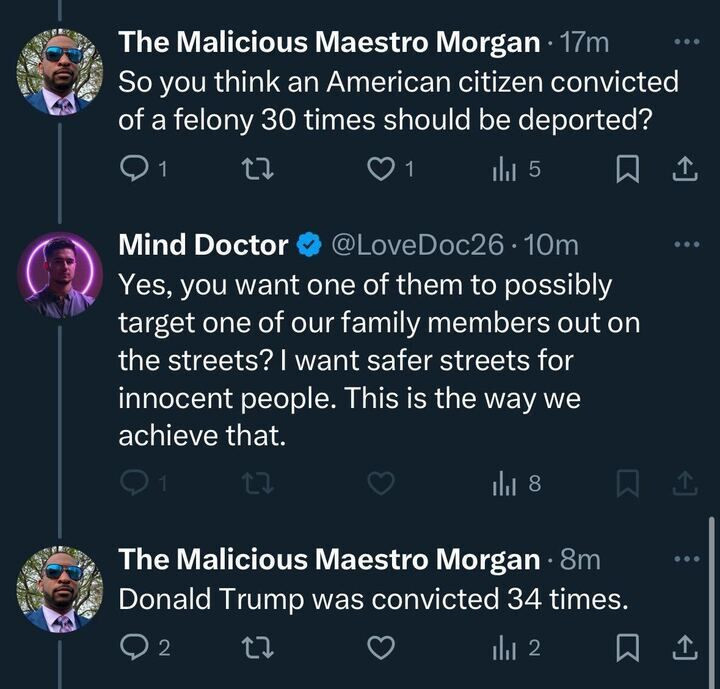The width and height of the screenshot is (720, 689).
Task: Open the Mind Doctor display name
Action: (x=203, y=244)
